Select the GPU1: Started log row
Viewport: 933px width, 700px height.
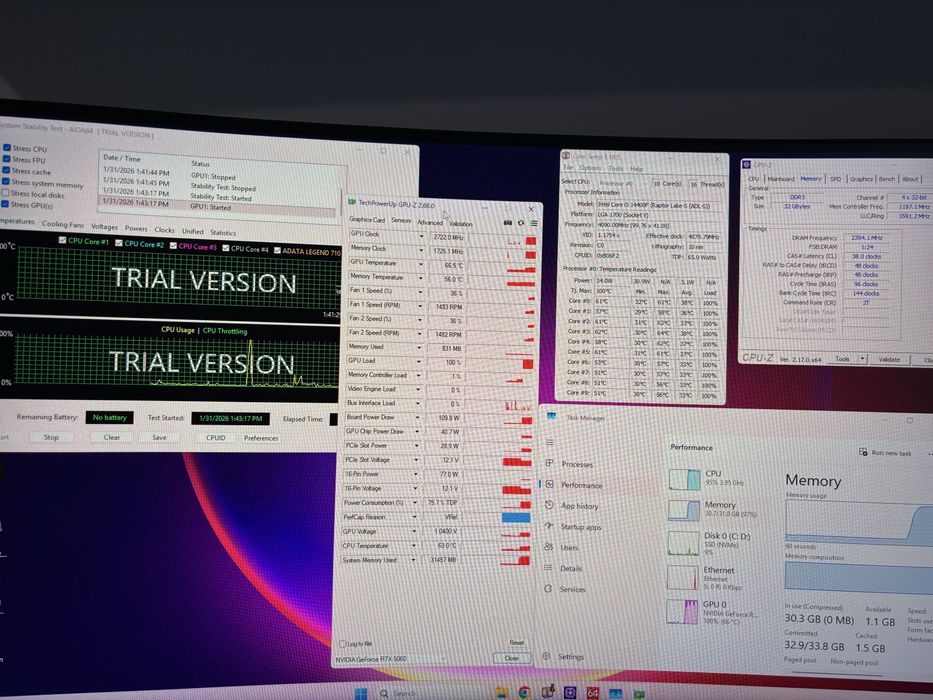(218, 206)
